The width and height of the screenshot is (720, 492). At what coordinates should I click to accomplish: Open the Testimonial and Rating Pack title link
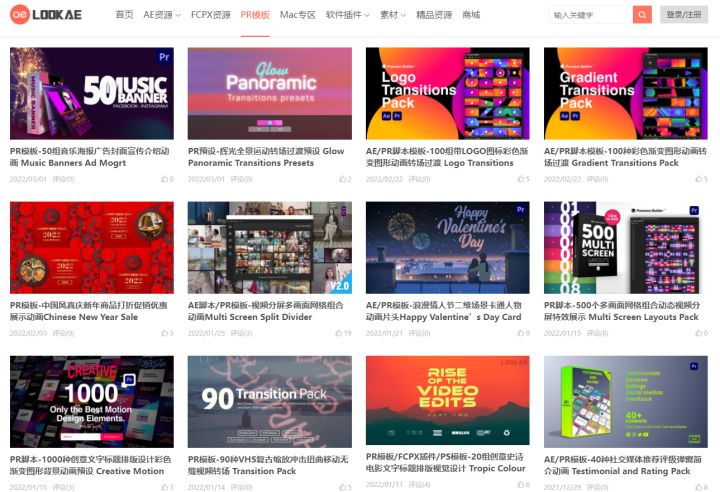pos(623,465)
